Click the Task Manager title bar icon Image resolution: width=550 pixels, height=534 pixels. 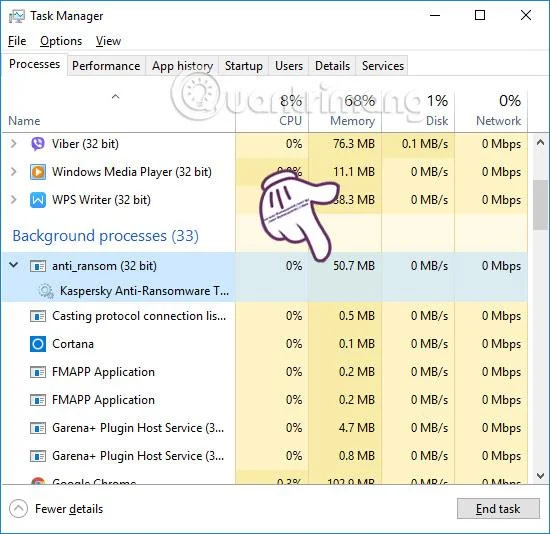(x=16, y=16)
